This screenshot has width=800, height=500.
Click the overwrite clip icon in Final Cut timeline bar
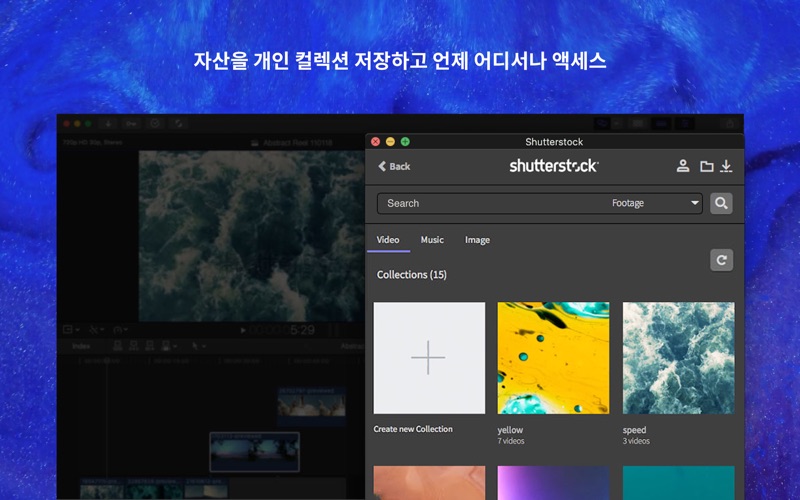(168, 346)
